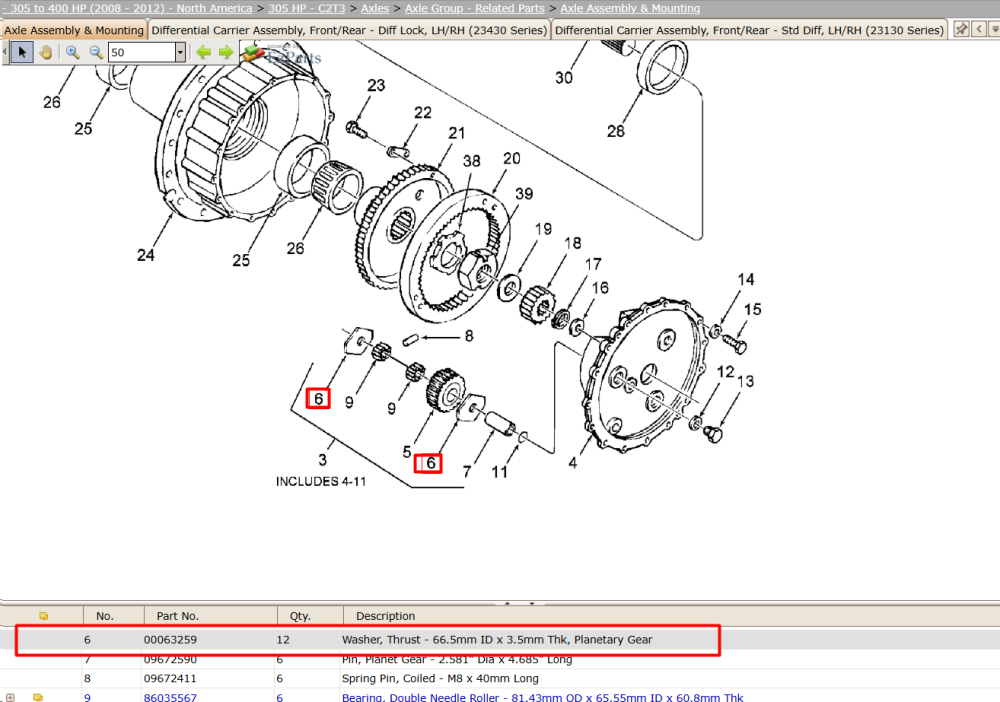Click callout number 19 in diagram

tap(543, 228)
